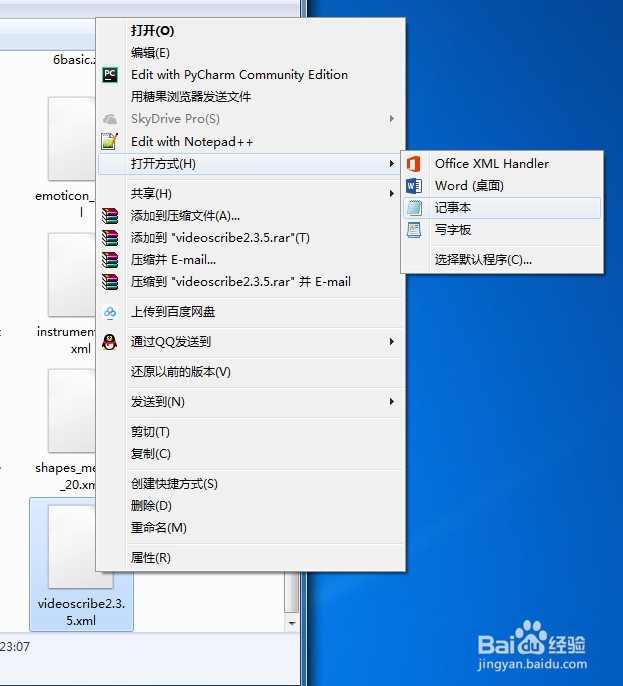This screenshot has width=623, height=686.
Task: Select the shapes_me xml file thumbnail
Action: (x=72, y=411)
